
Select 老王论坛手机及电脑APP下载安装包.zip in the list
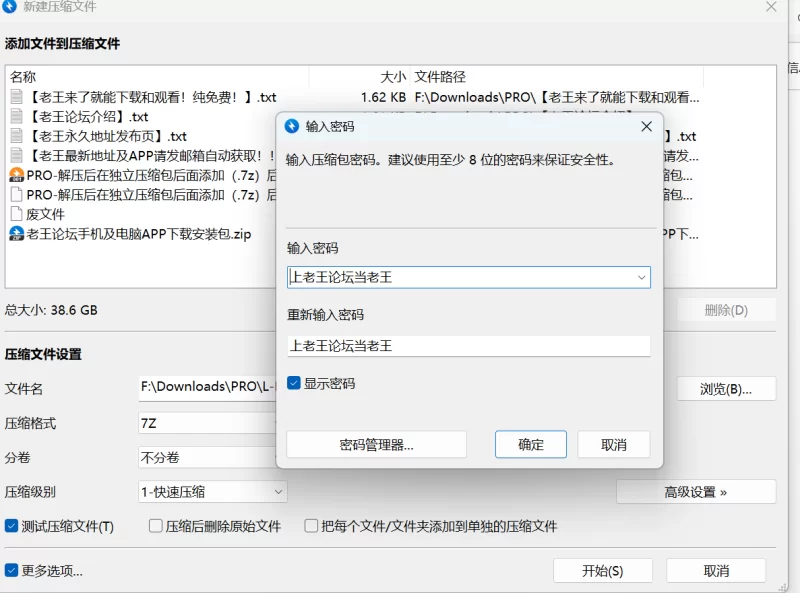pyautogui.click(x=143, y=234)
